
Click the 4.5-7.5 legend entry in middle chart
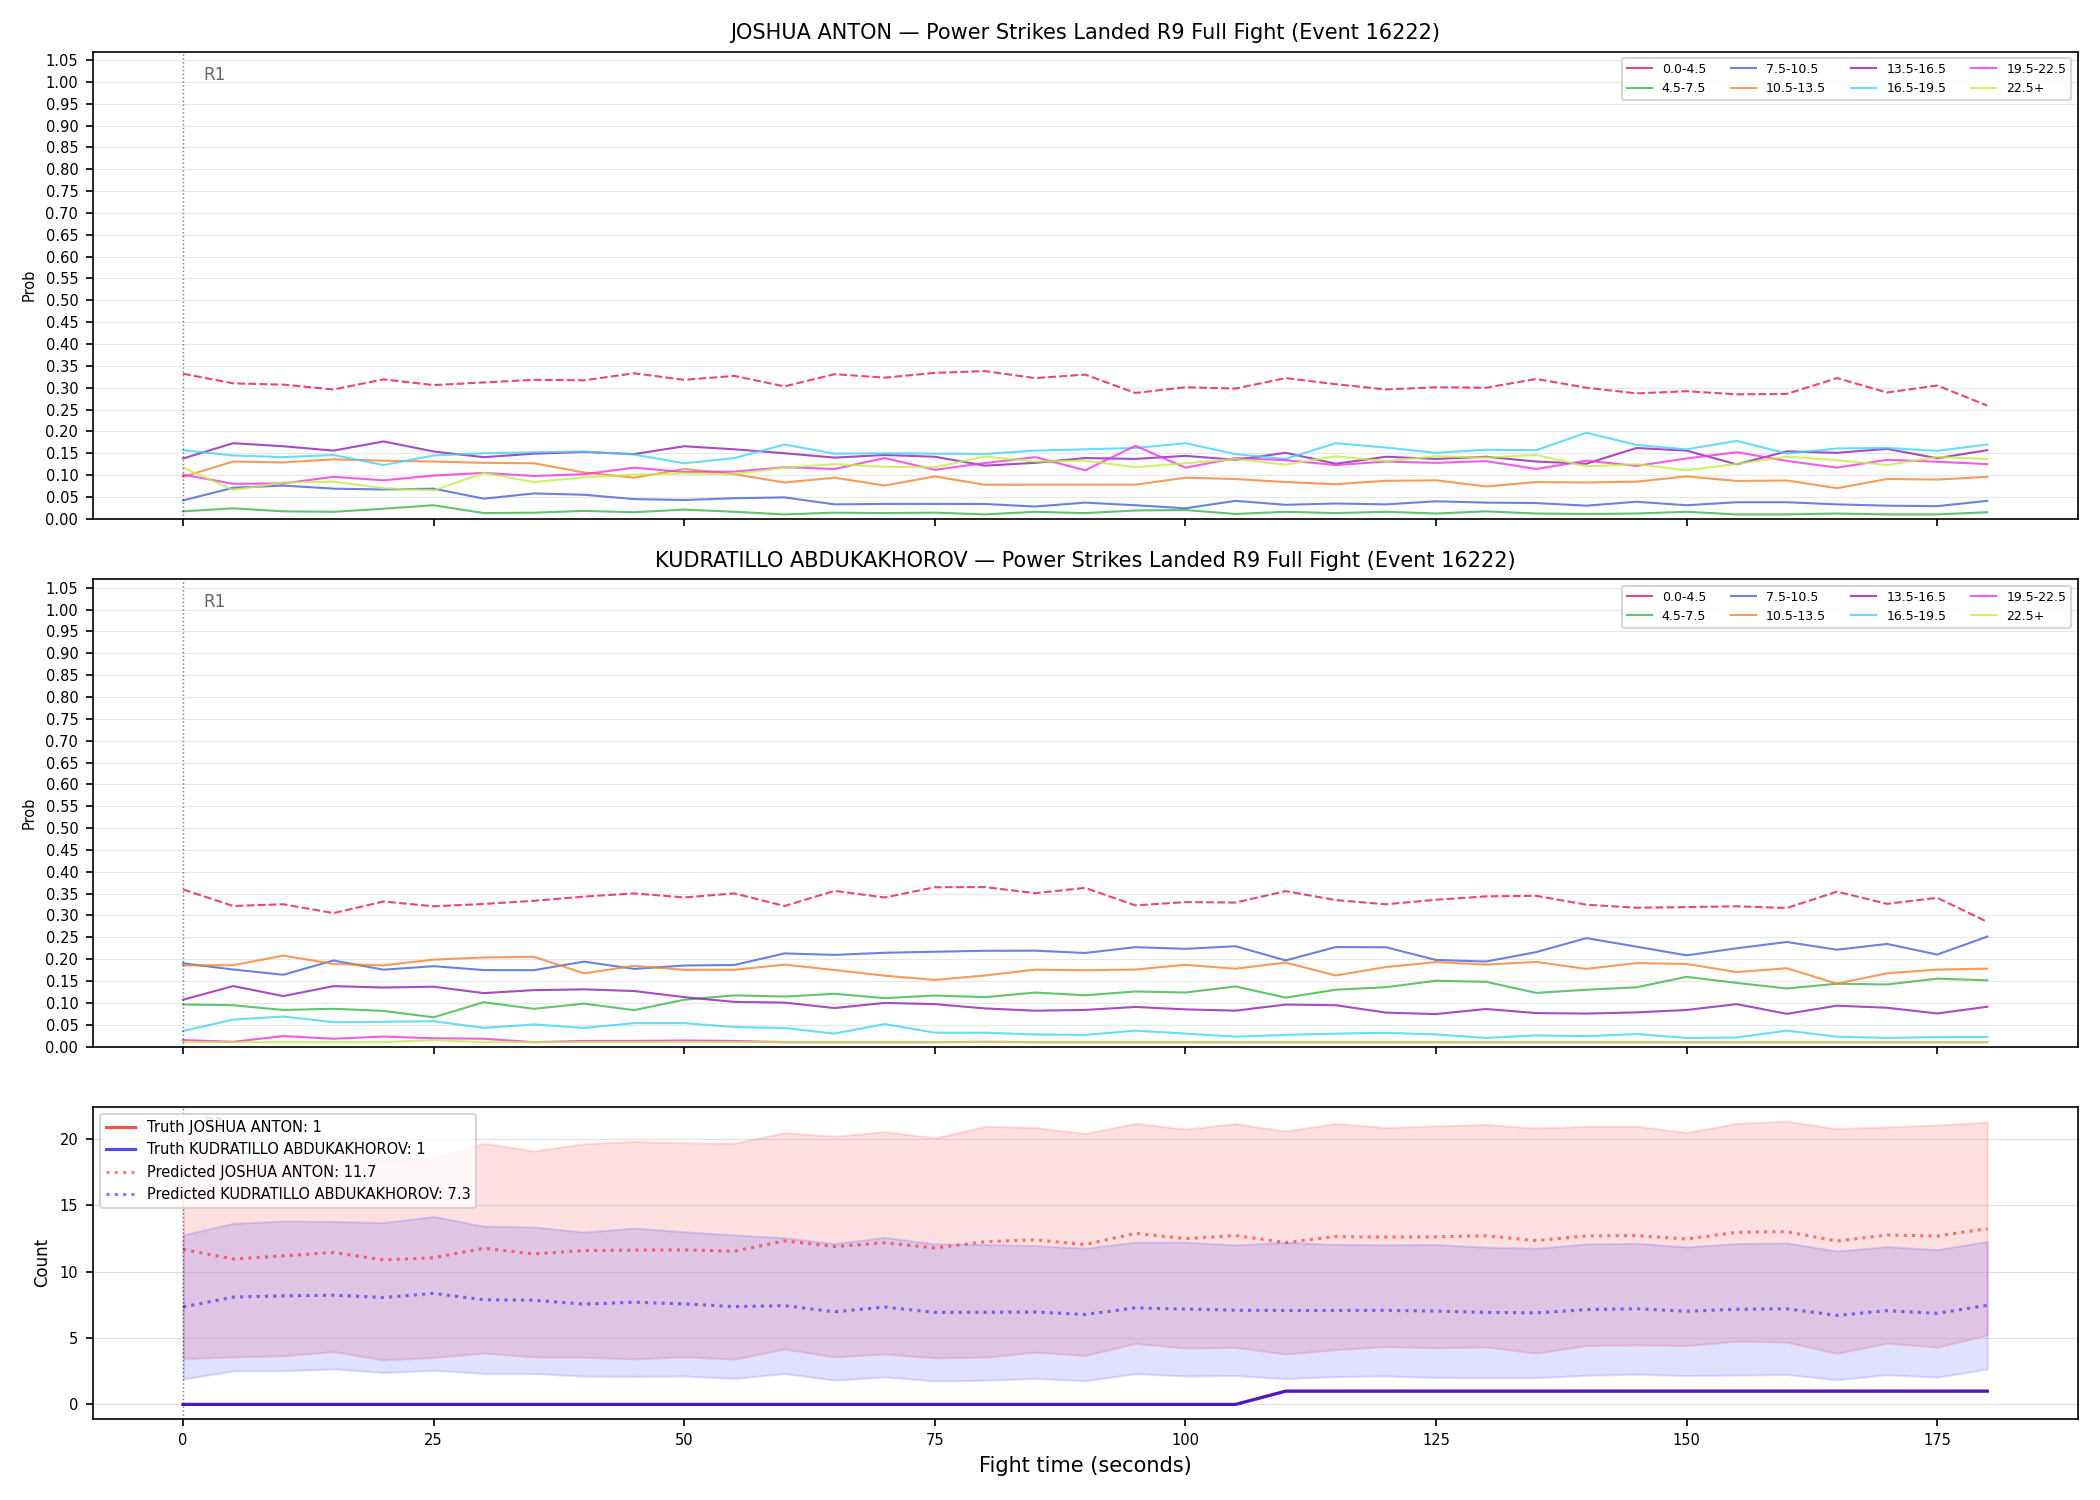pyautogui.click(x=1666, y=616)
